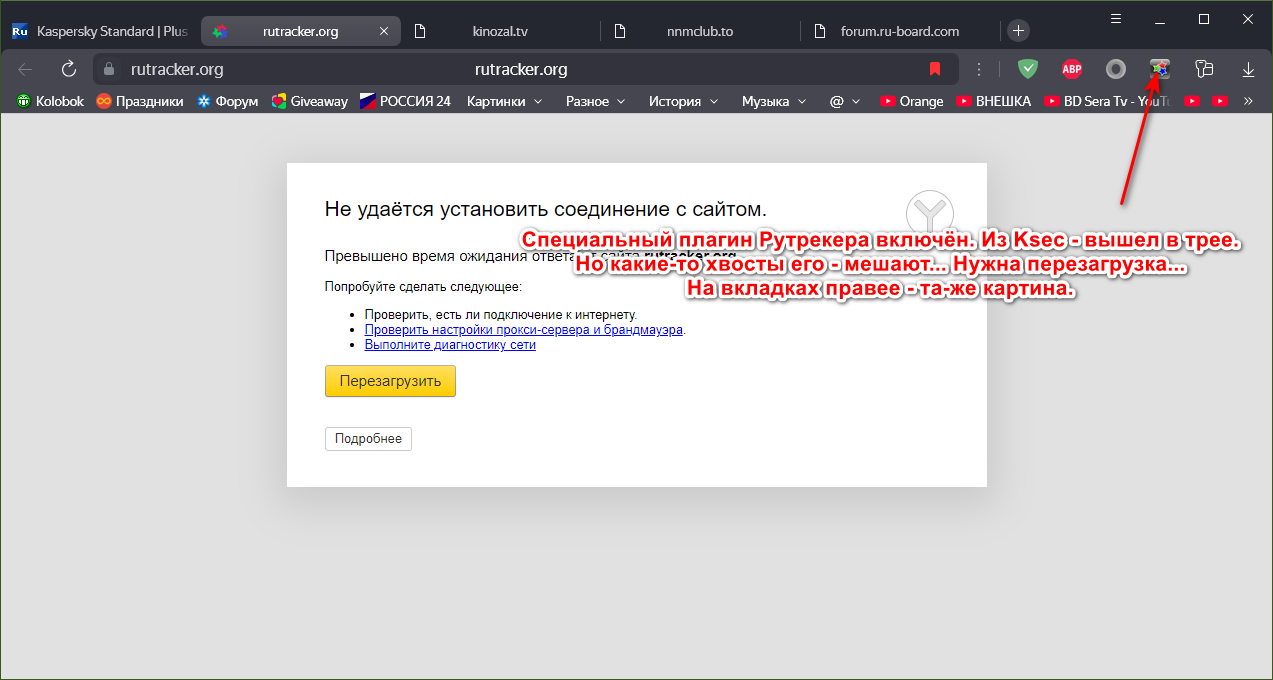The height and width of the screenshot is (680, 1273).
Task: Expand the Картинки bookmarks folder
Action: coord(504,101)
